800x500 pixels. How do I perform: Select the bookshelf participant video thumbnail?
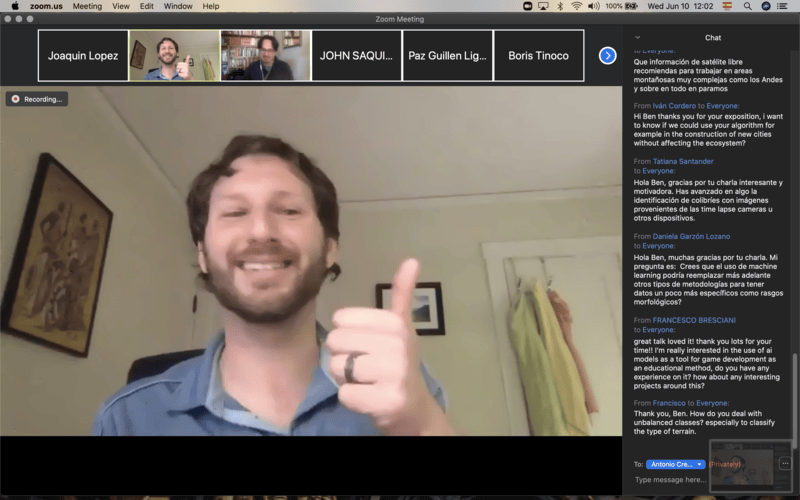tap(265, 56)
